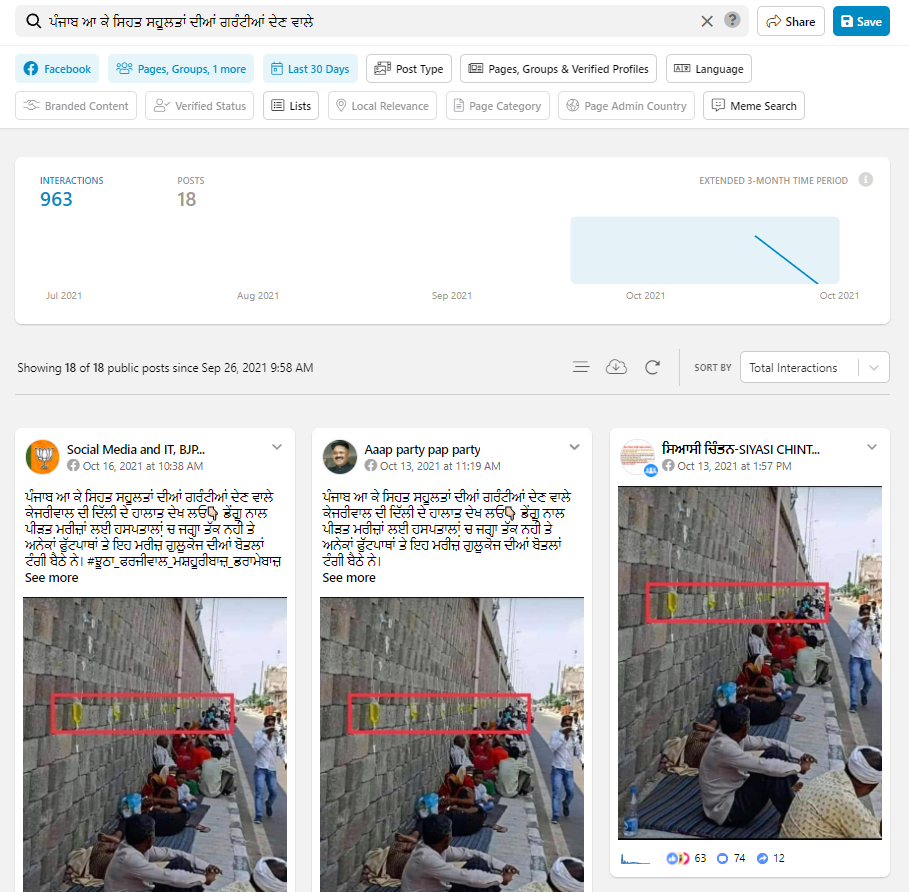The image size is (909, 892).
Task: Expand the Last 30 Days date filter
Action: point(309,69)
